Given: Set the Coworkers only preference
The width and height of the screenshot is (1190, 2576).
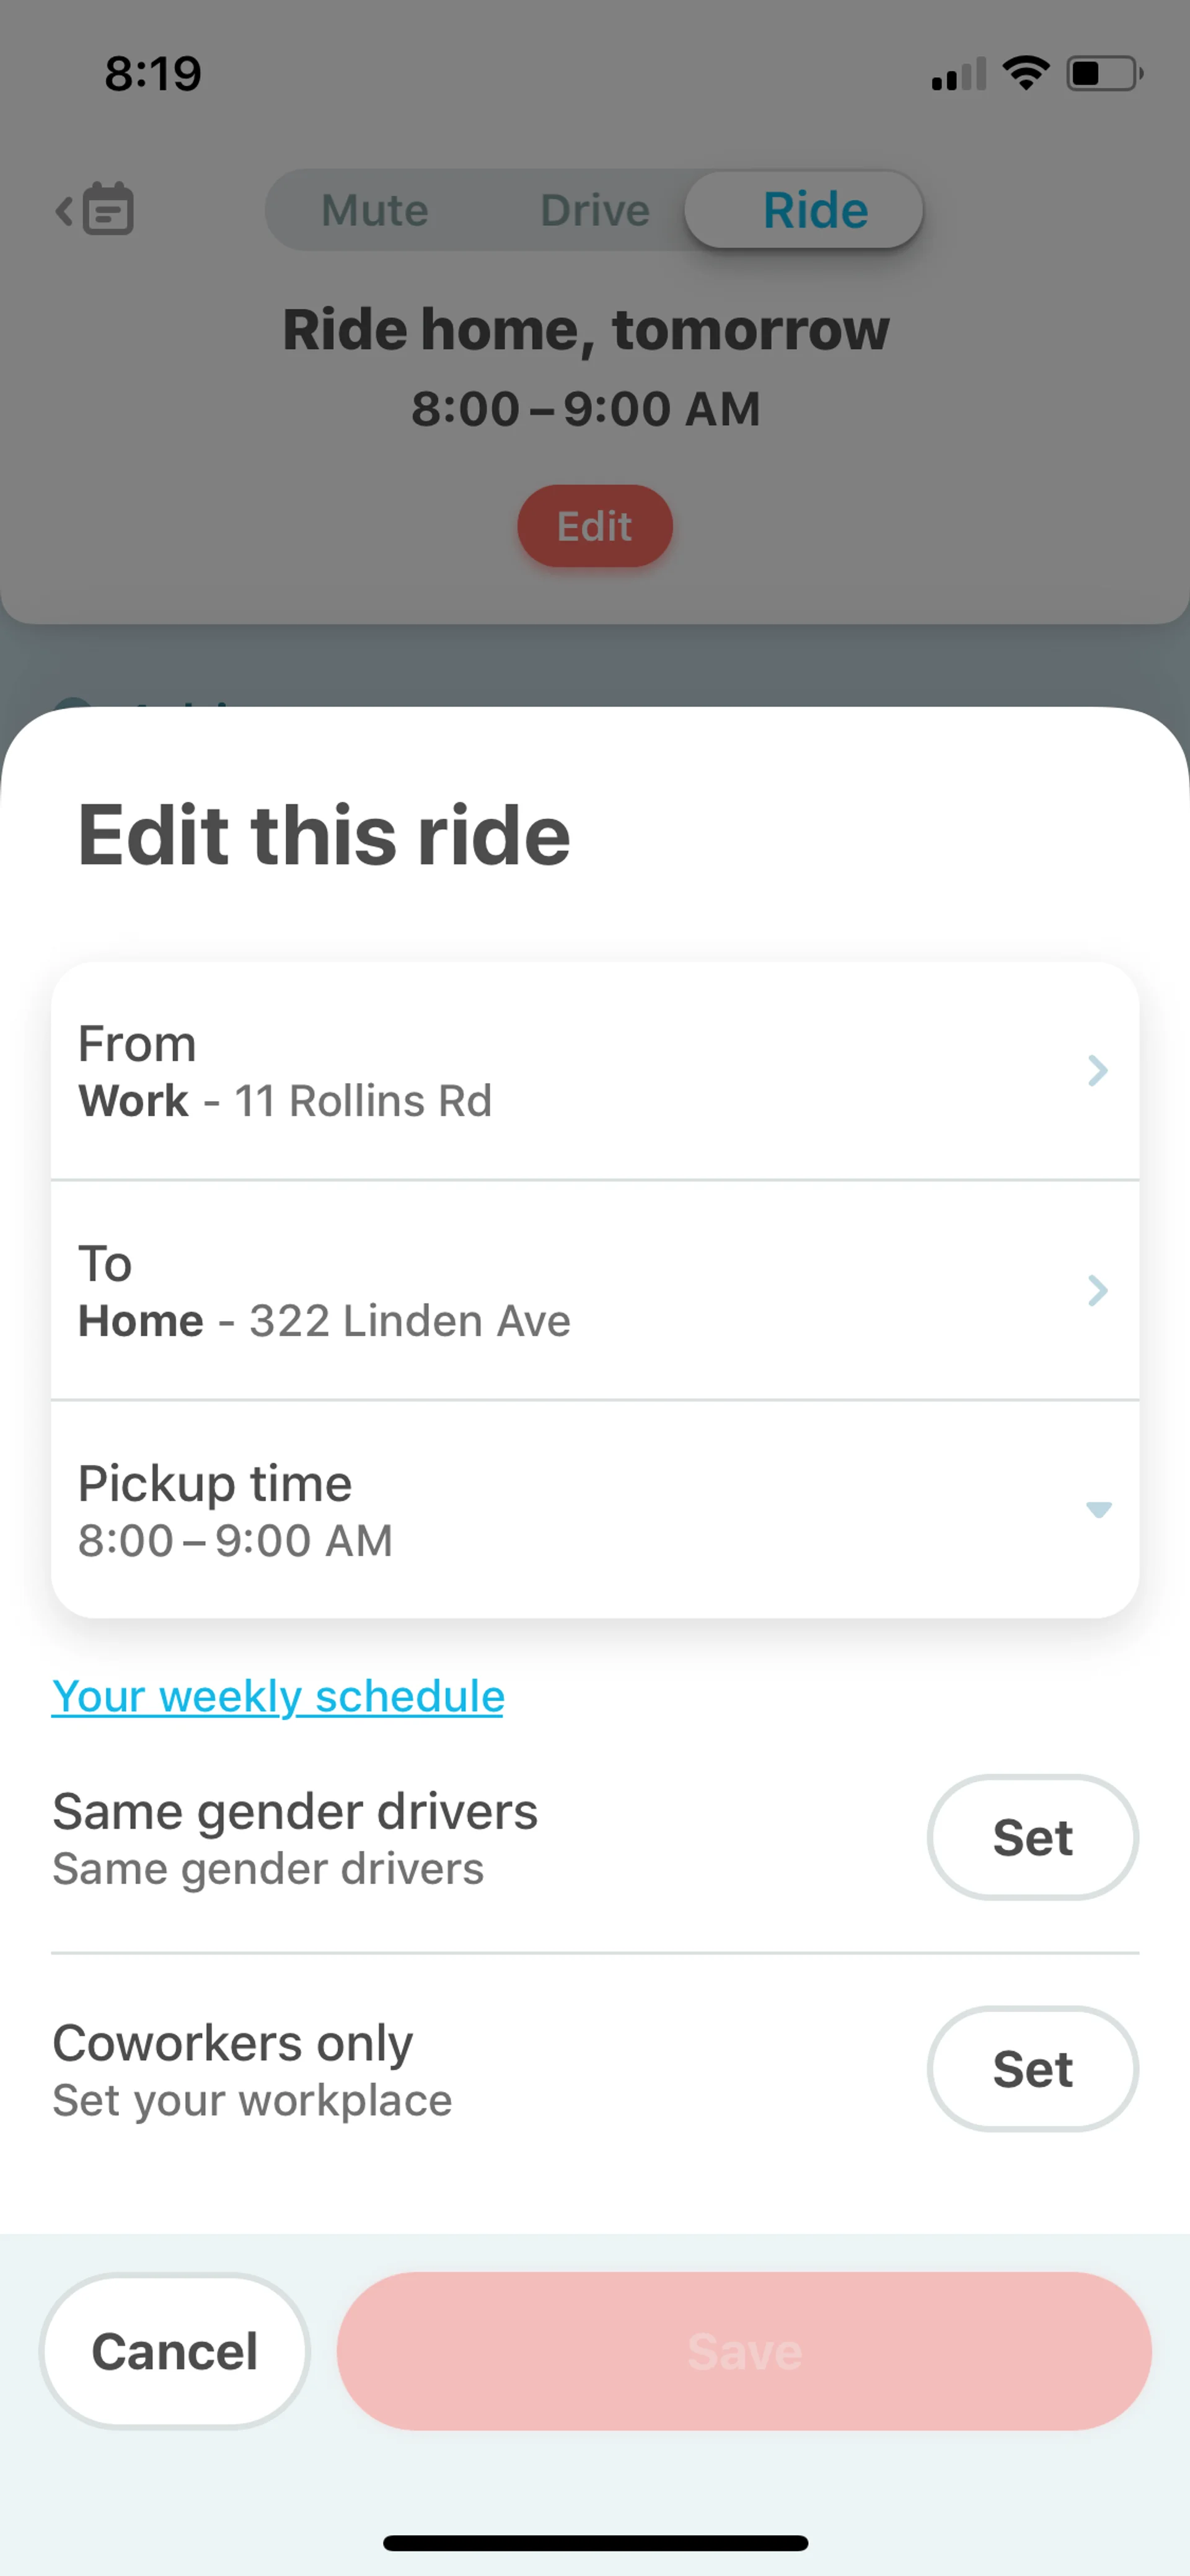Looking at the screenshot, I should point(1032,2069).
